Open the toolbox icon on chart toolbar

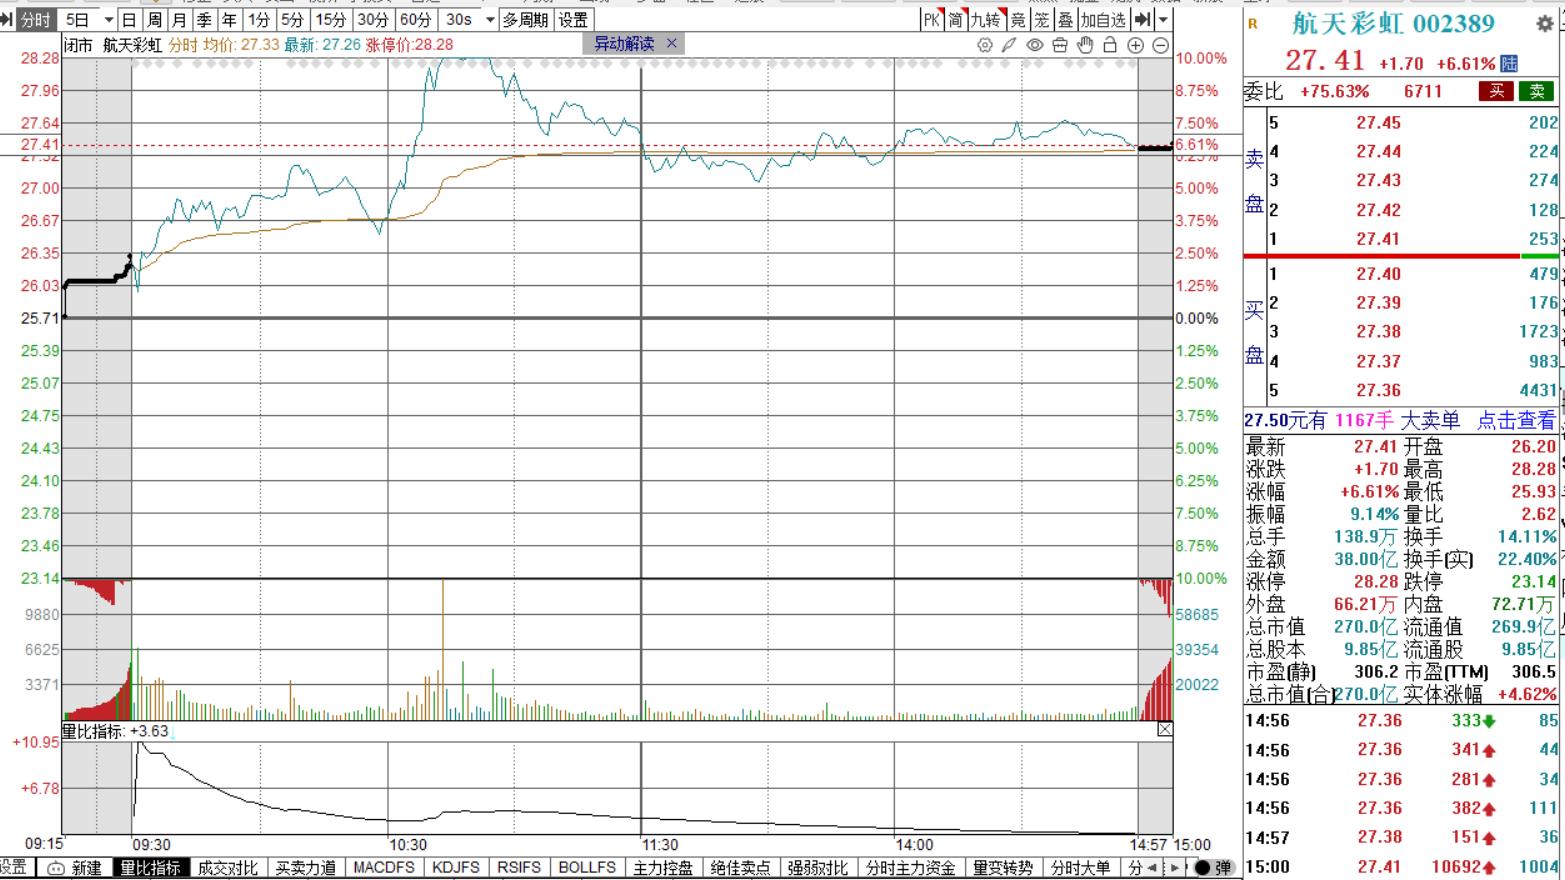1060,45
